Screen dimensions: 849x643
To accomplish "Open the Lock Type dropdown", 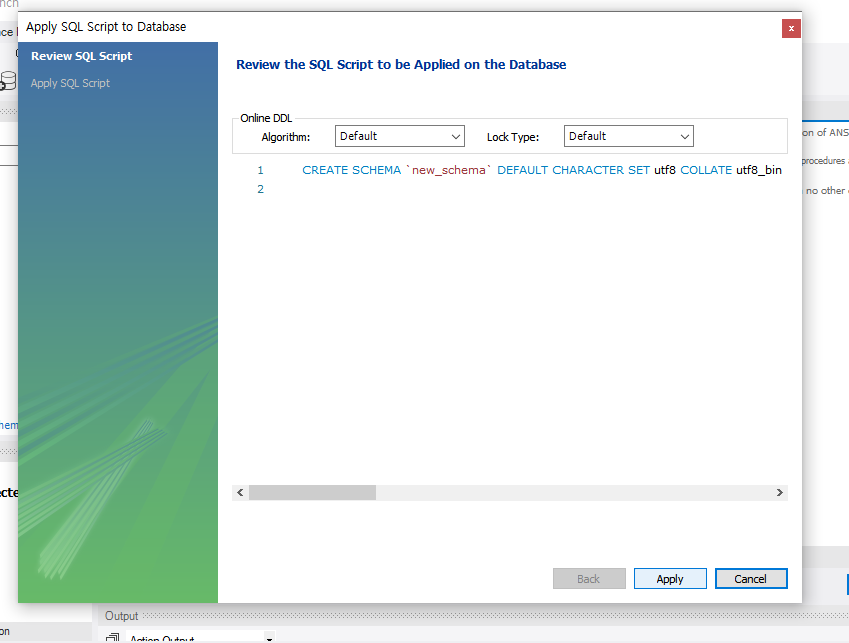I will pyautogui.click(x=629, y=136).
